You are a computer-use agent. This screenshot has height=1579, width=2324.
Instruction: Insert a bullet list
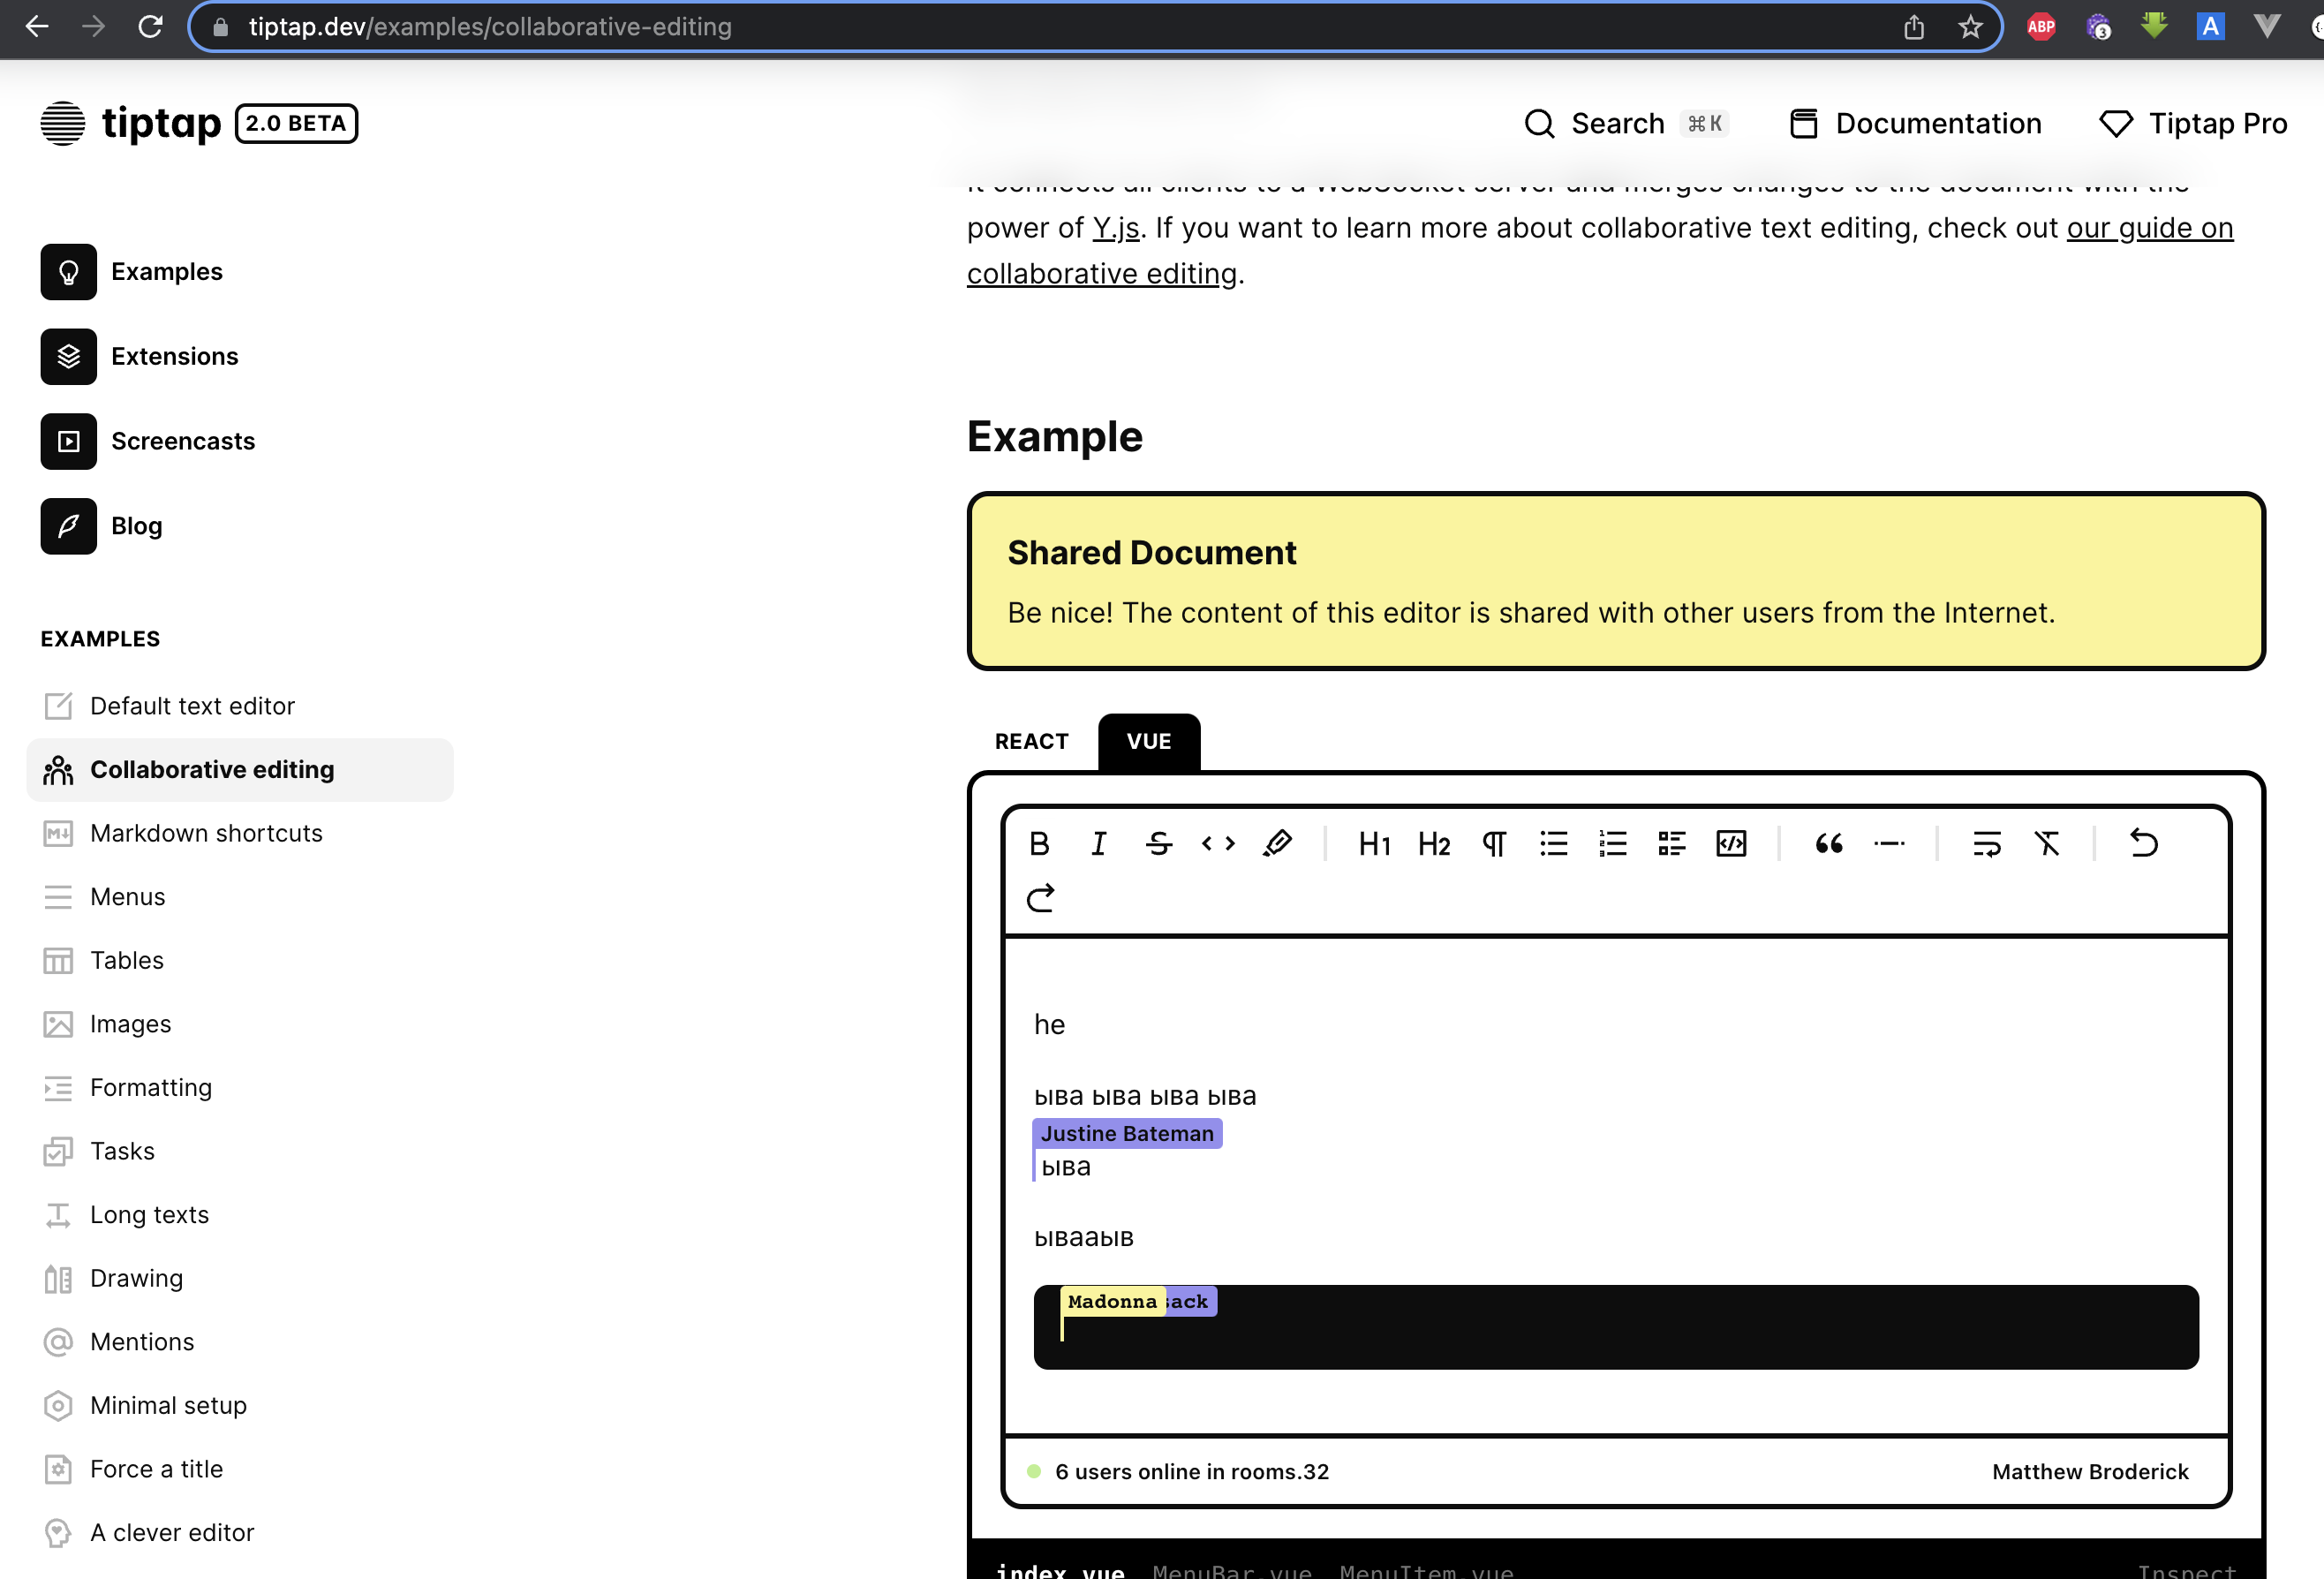click(1553, 844)
